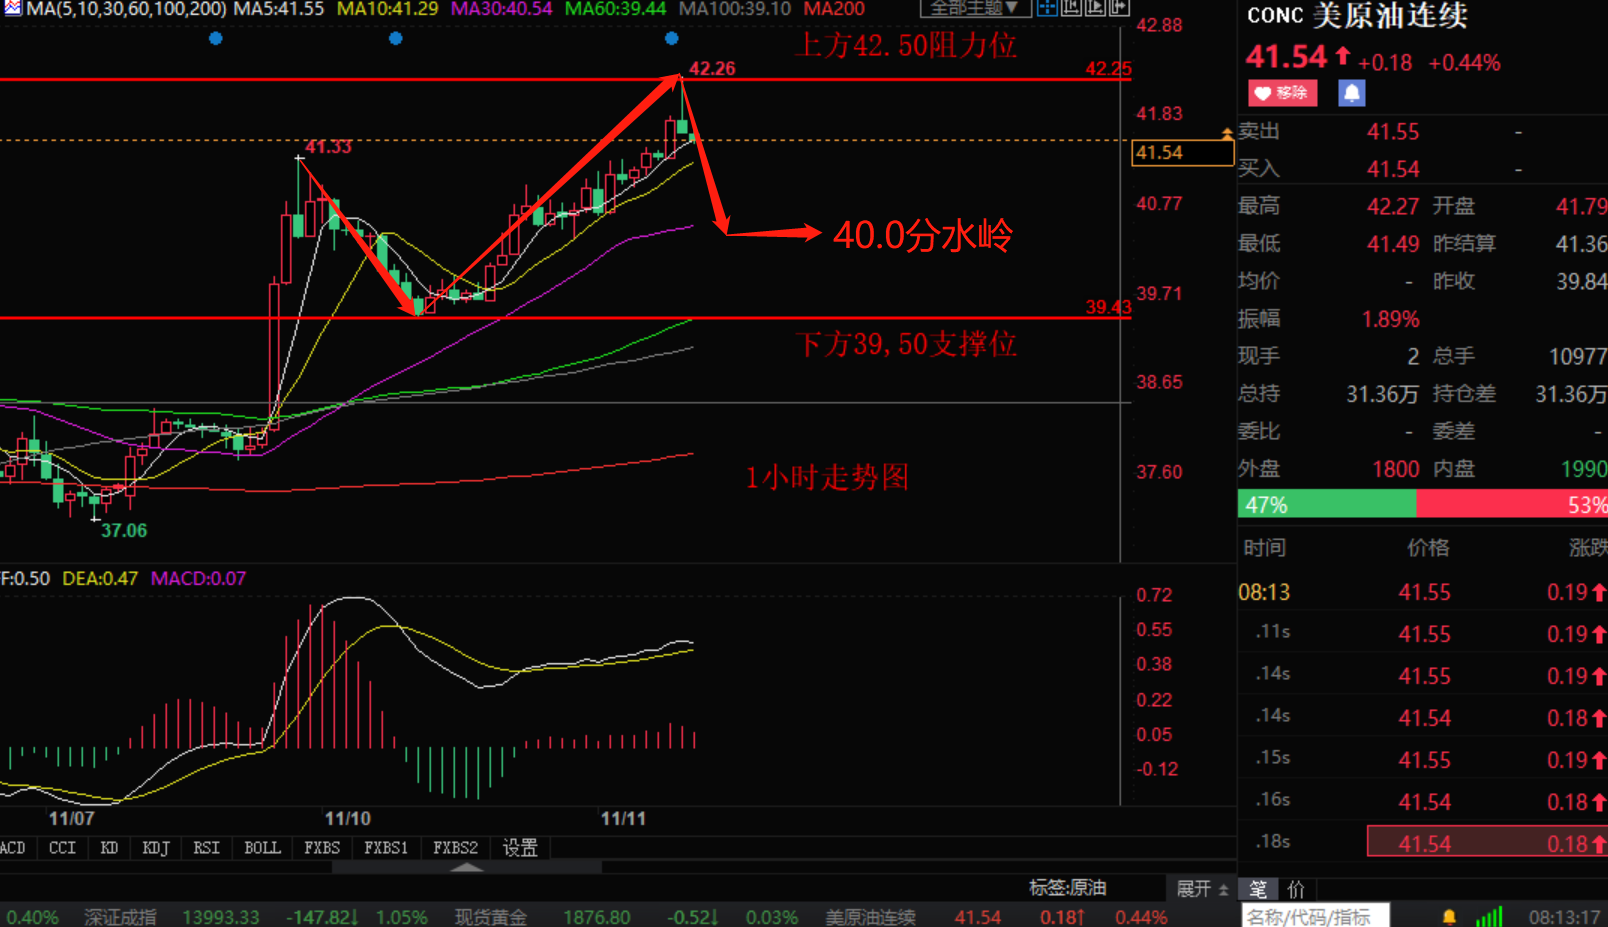Click the current price label 41.54 on axis

pos(1182,153)
